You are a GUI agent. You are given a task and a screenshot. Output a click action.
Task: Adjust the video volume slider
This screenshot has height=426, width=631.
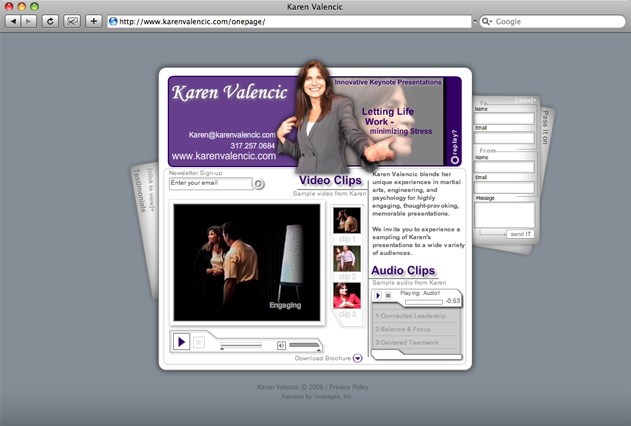[x=304, y=345]
